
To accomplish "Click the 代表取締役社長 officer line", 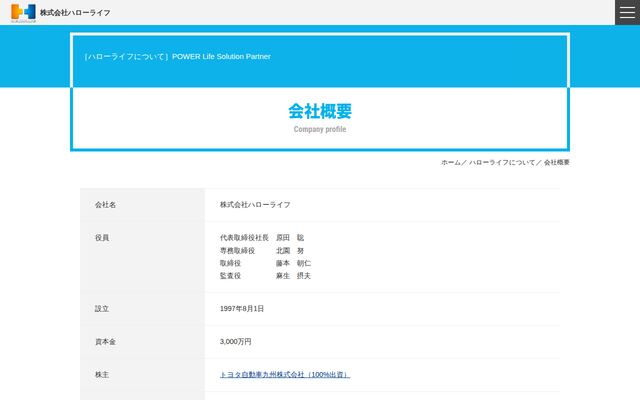I will point(262,238).
